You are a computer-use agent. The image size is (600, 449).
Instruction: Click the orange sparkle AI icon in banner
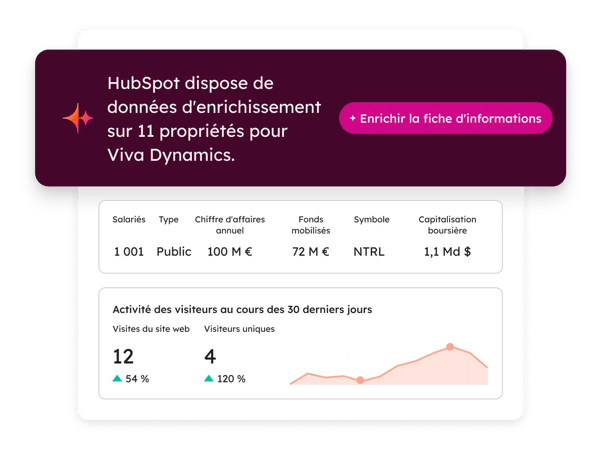tap(78, 118)
